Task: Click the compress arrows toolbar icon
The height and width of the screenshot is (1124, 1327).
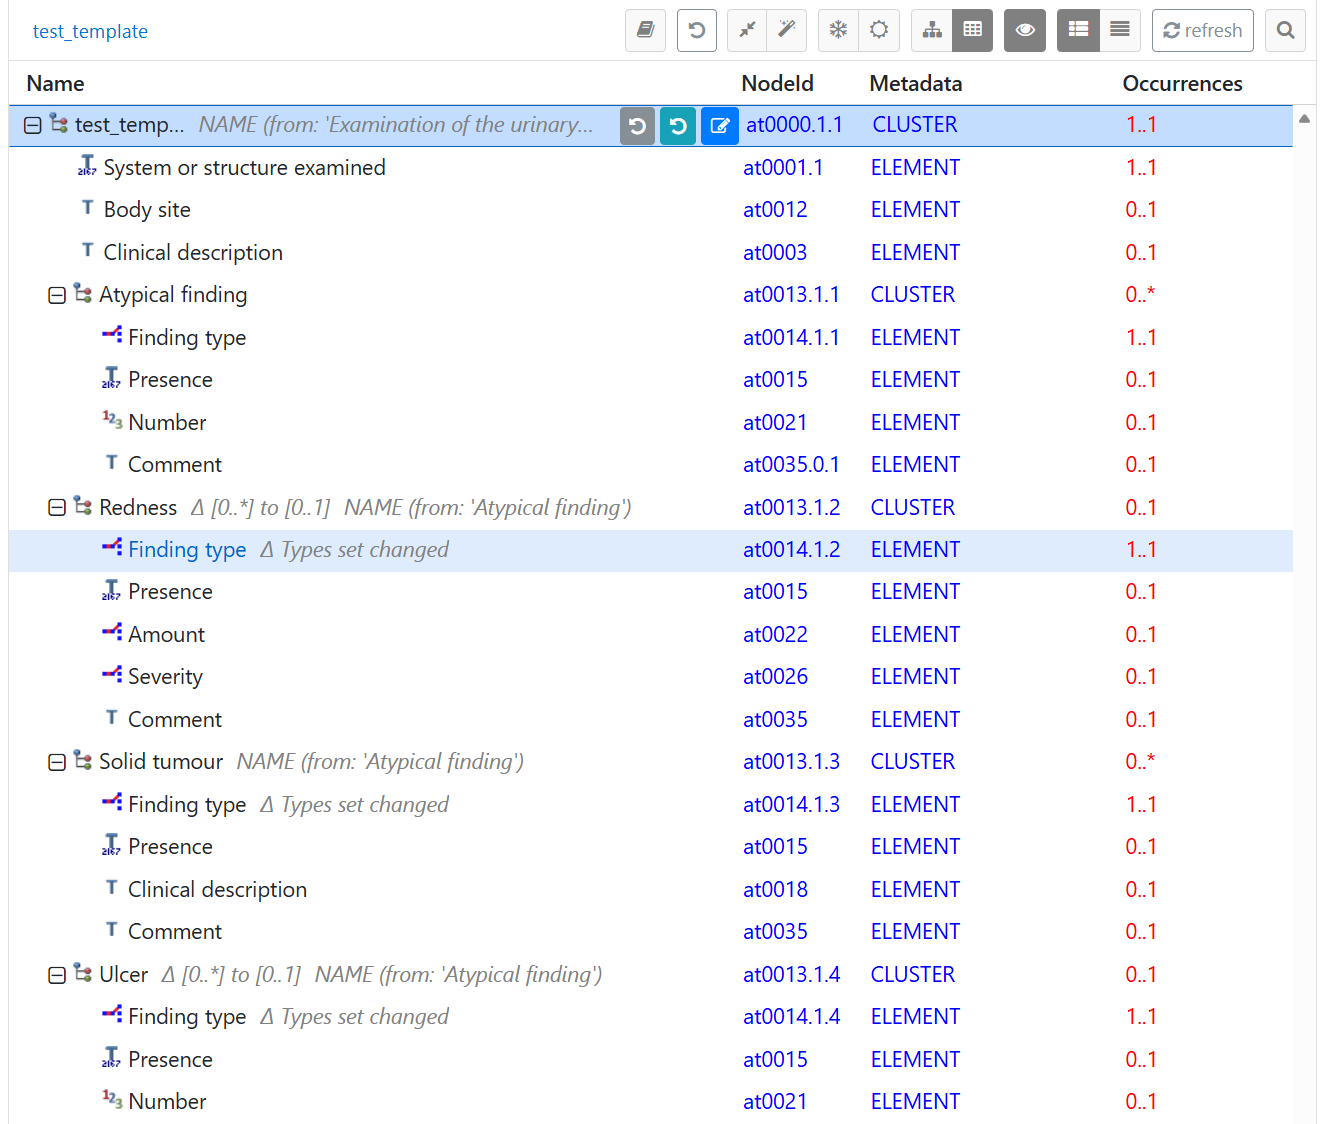Action: pyautogui.click(x=747, y=30)
